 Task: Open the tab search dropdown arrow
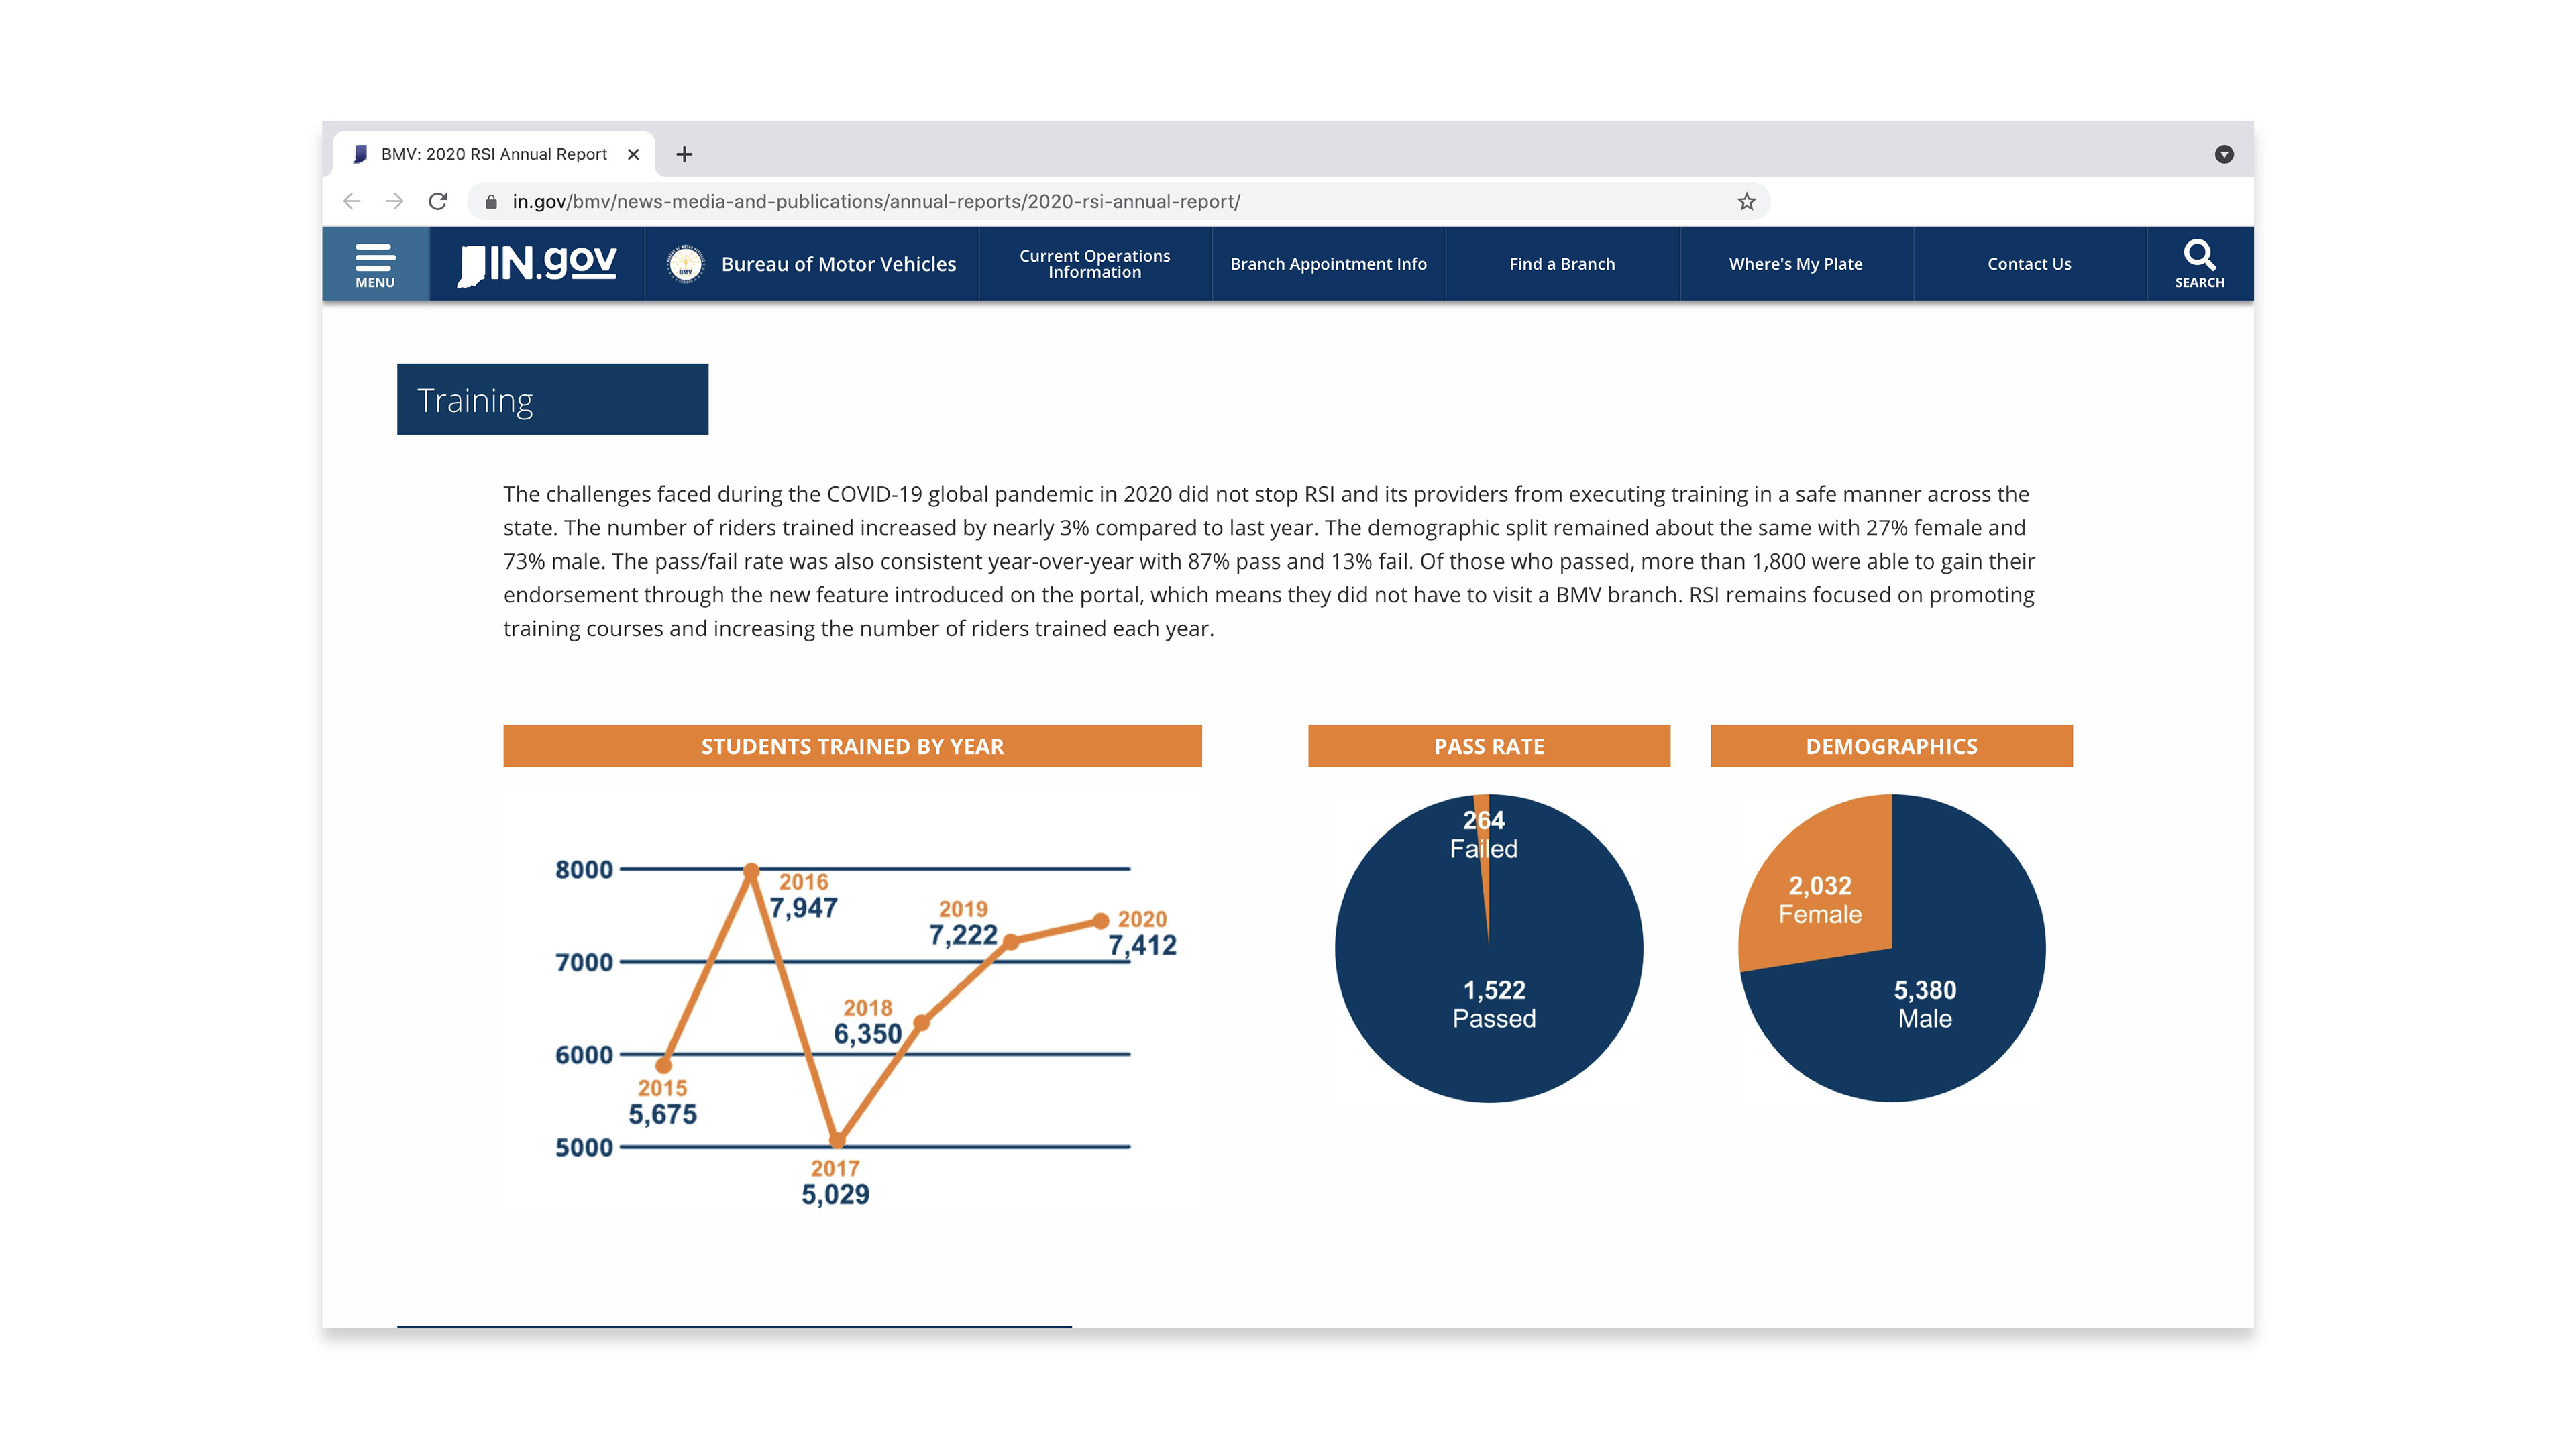pos(2224,154)
